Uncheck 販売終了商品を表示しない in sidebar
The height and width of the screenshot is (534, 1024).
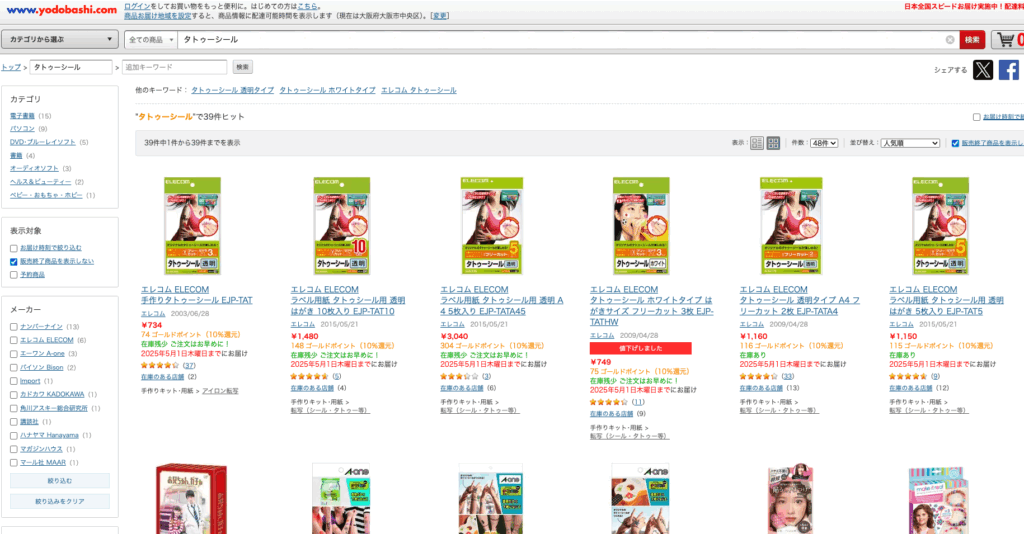pyautogui.click(x=14, y=262)
